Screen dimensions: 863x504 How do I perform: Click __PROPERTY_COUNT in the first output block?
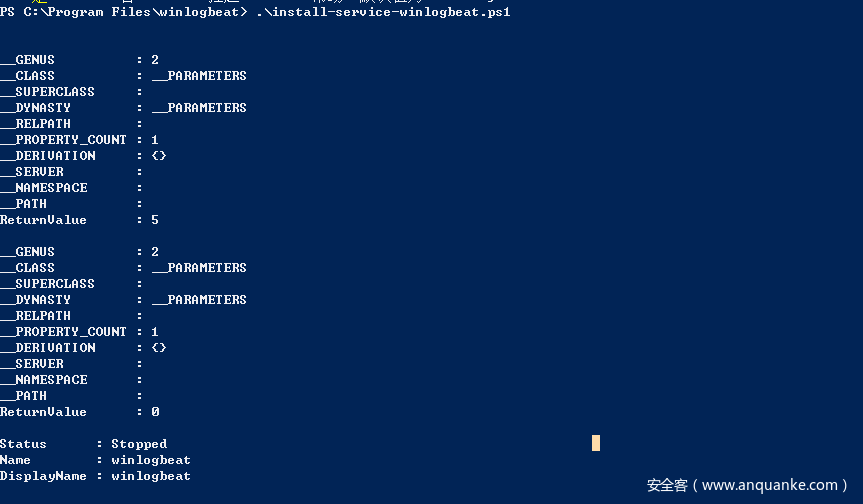click(64, 140)
